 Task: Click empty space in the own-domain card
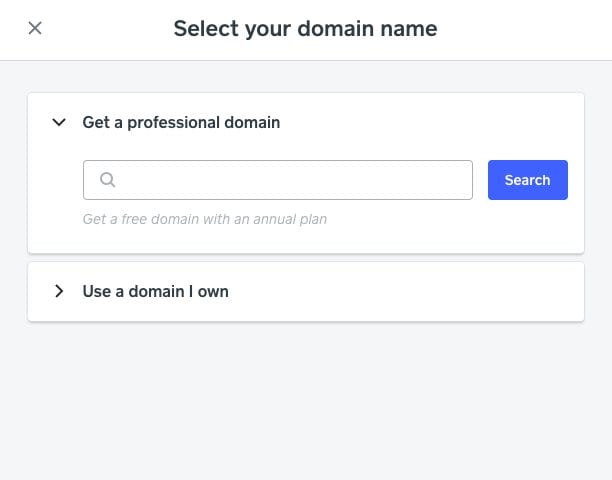click(x=420, y=291)
